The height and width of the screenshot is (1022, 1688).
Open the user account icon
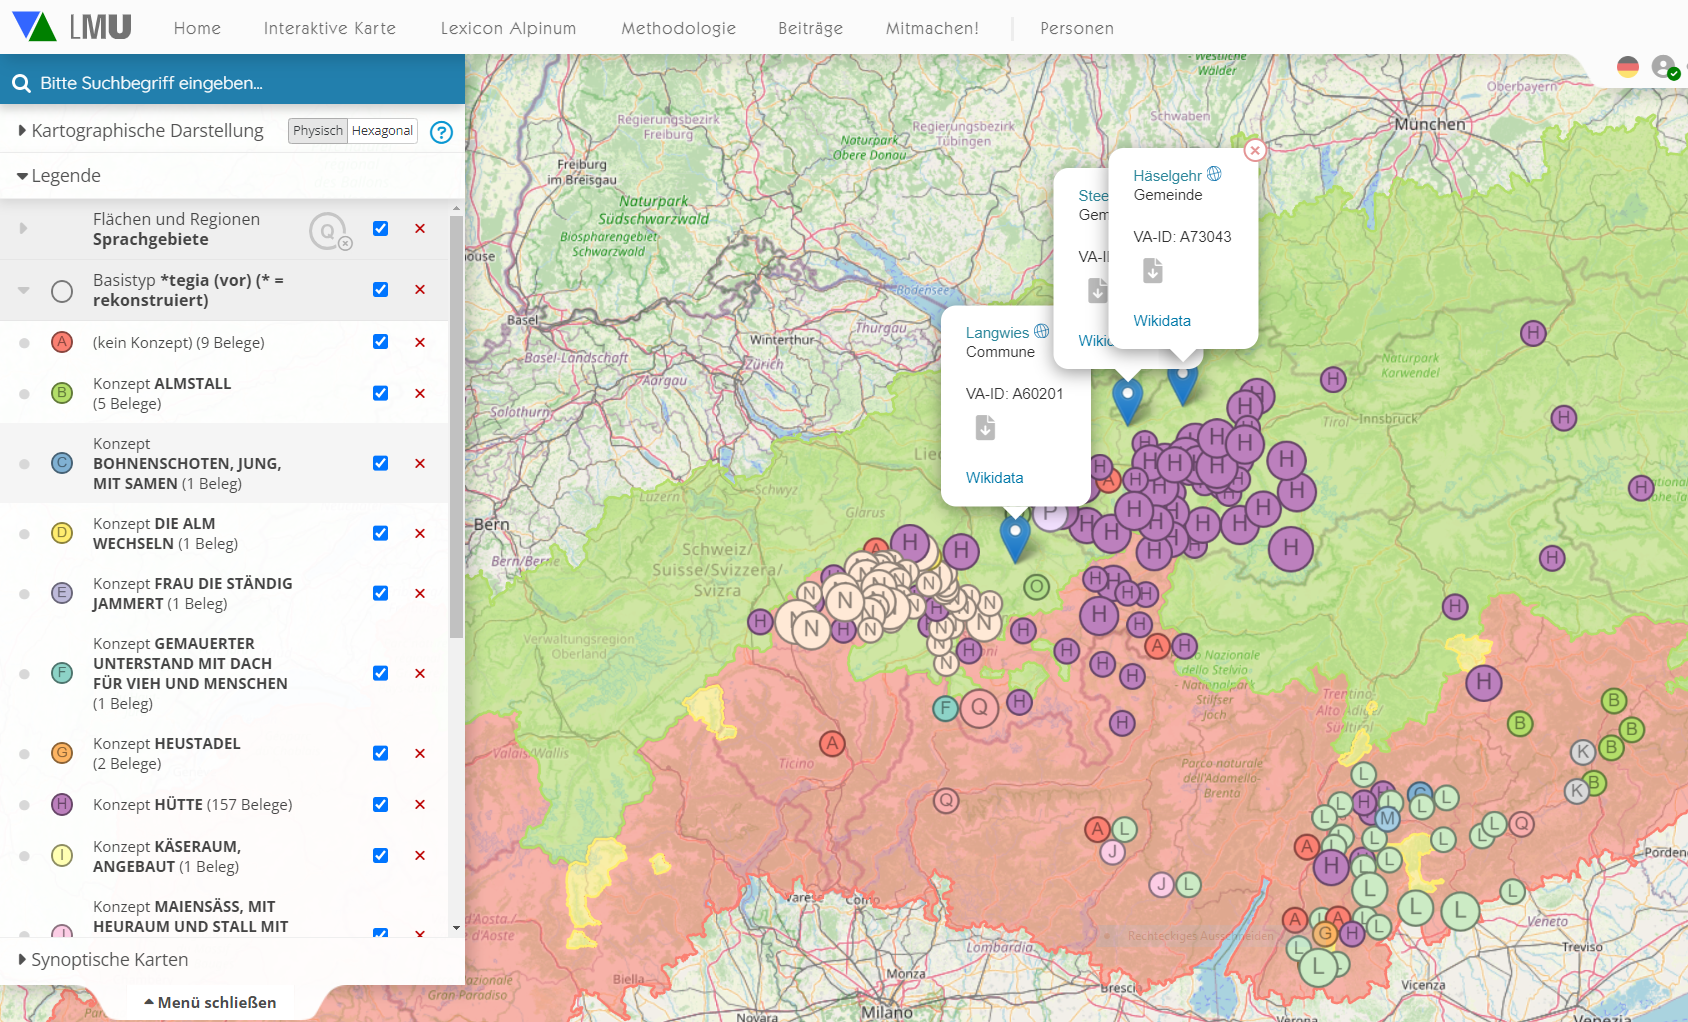point(1665,67)
